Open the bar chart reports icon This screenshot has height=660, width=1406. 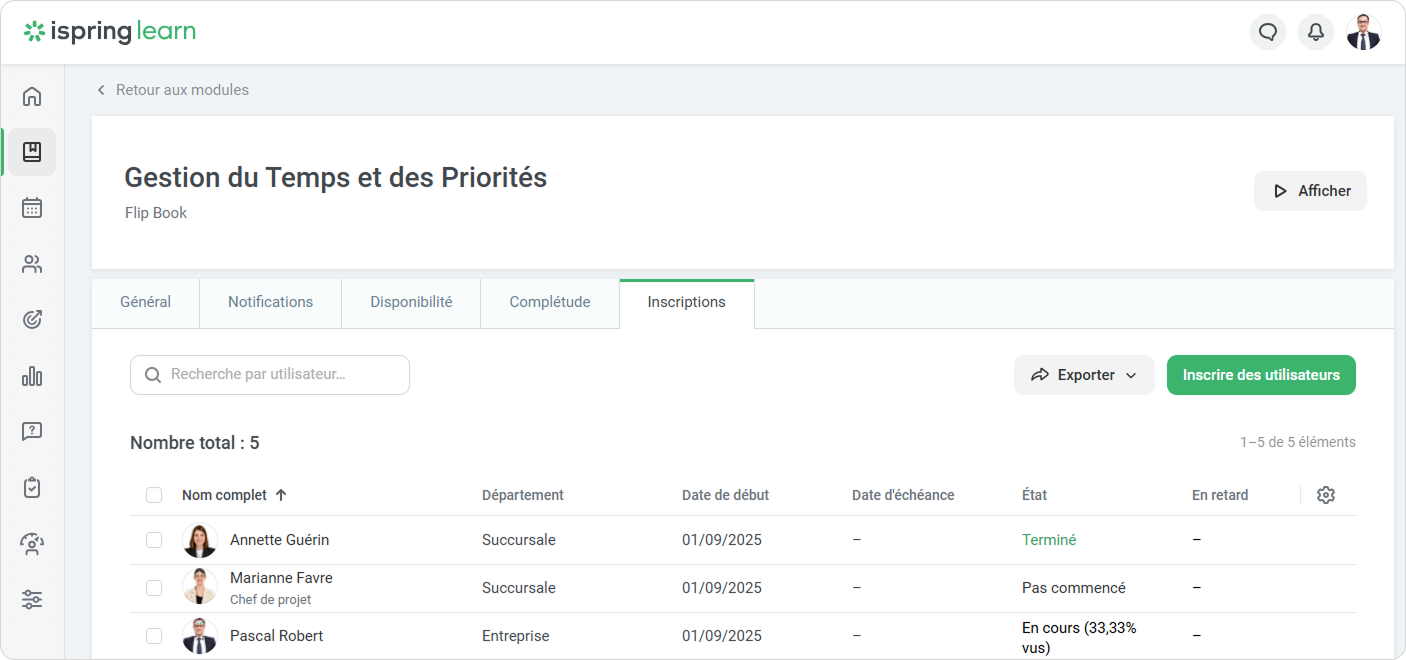pos(32,376)
